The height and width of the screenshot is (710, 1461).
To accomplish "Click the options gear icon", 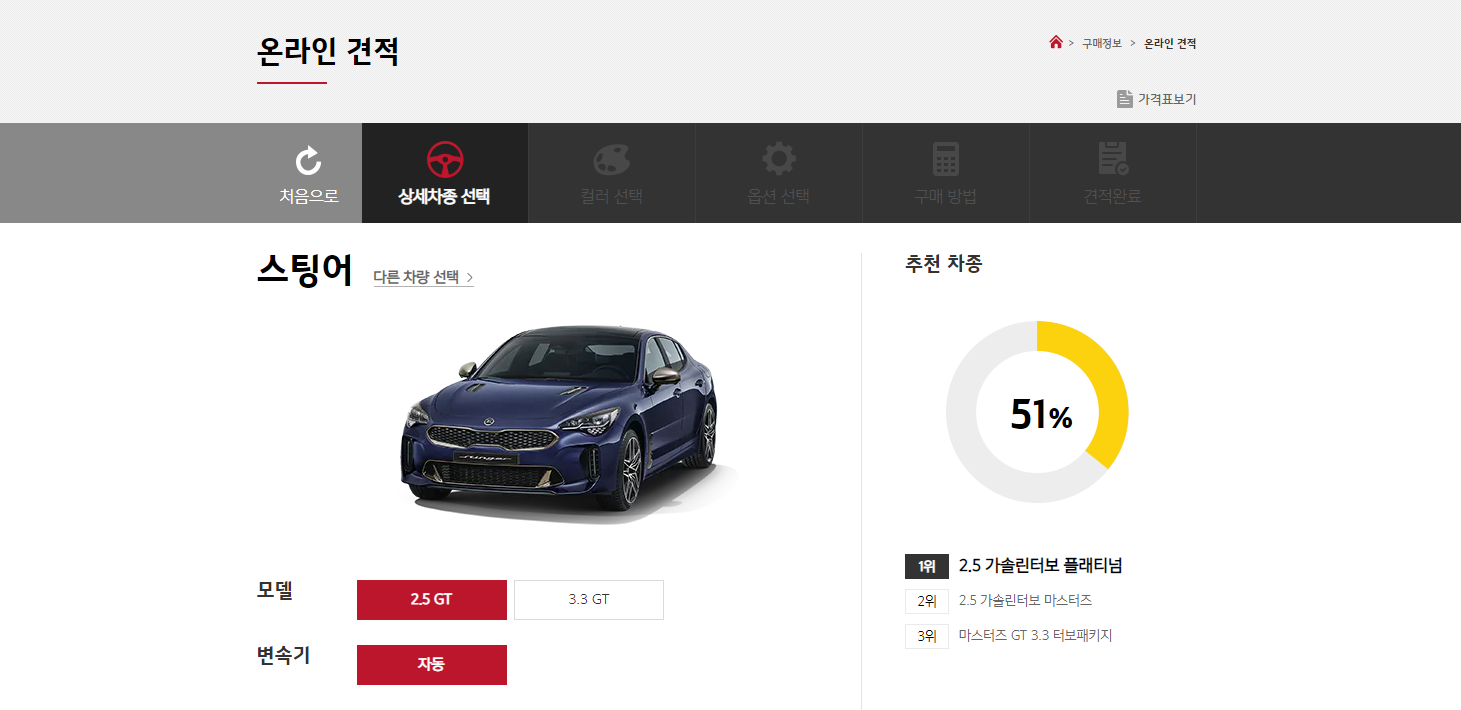I will coord(779,159).
